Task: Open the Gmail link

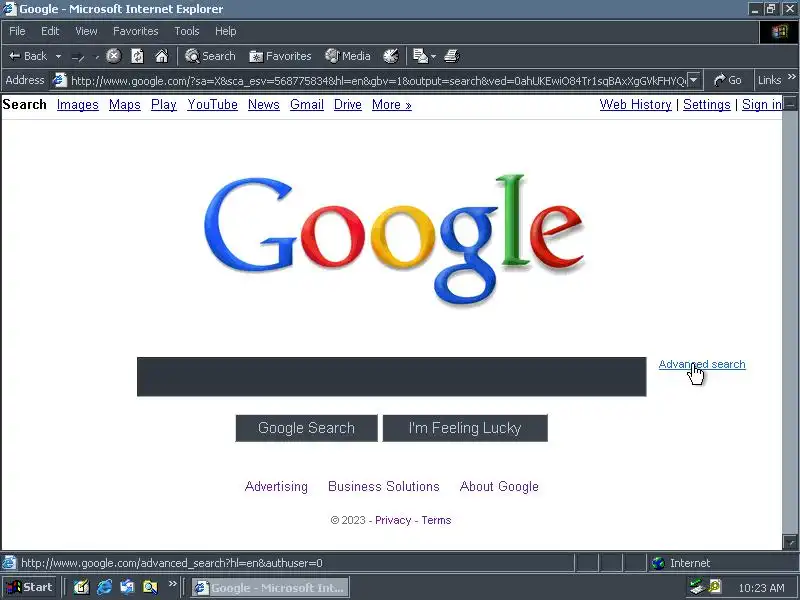Action: coord(307,105)
